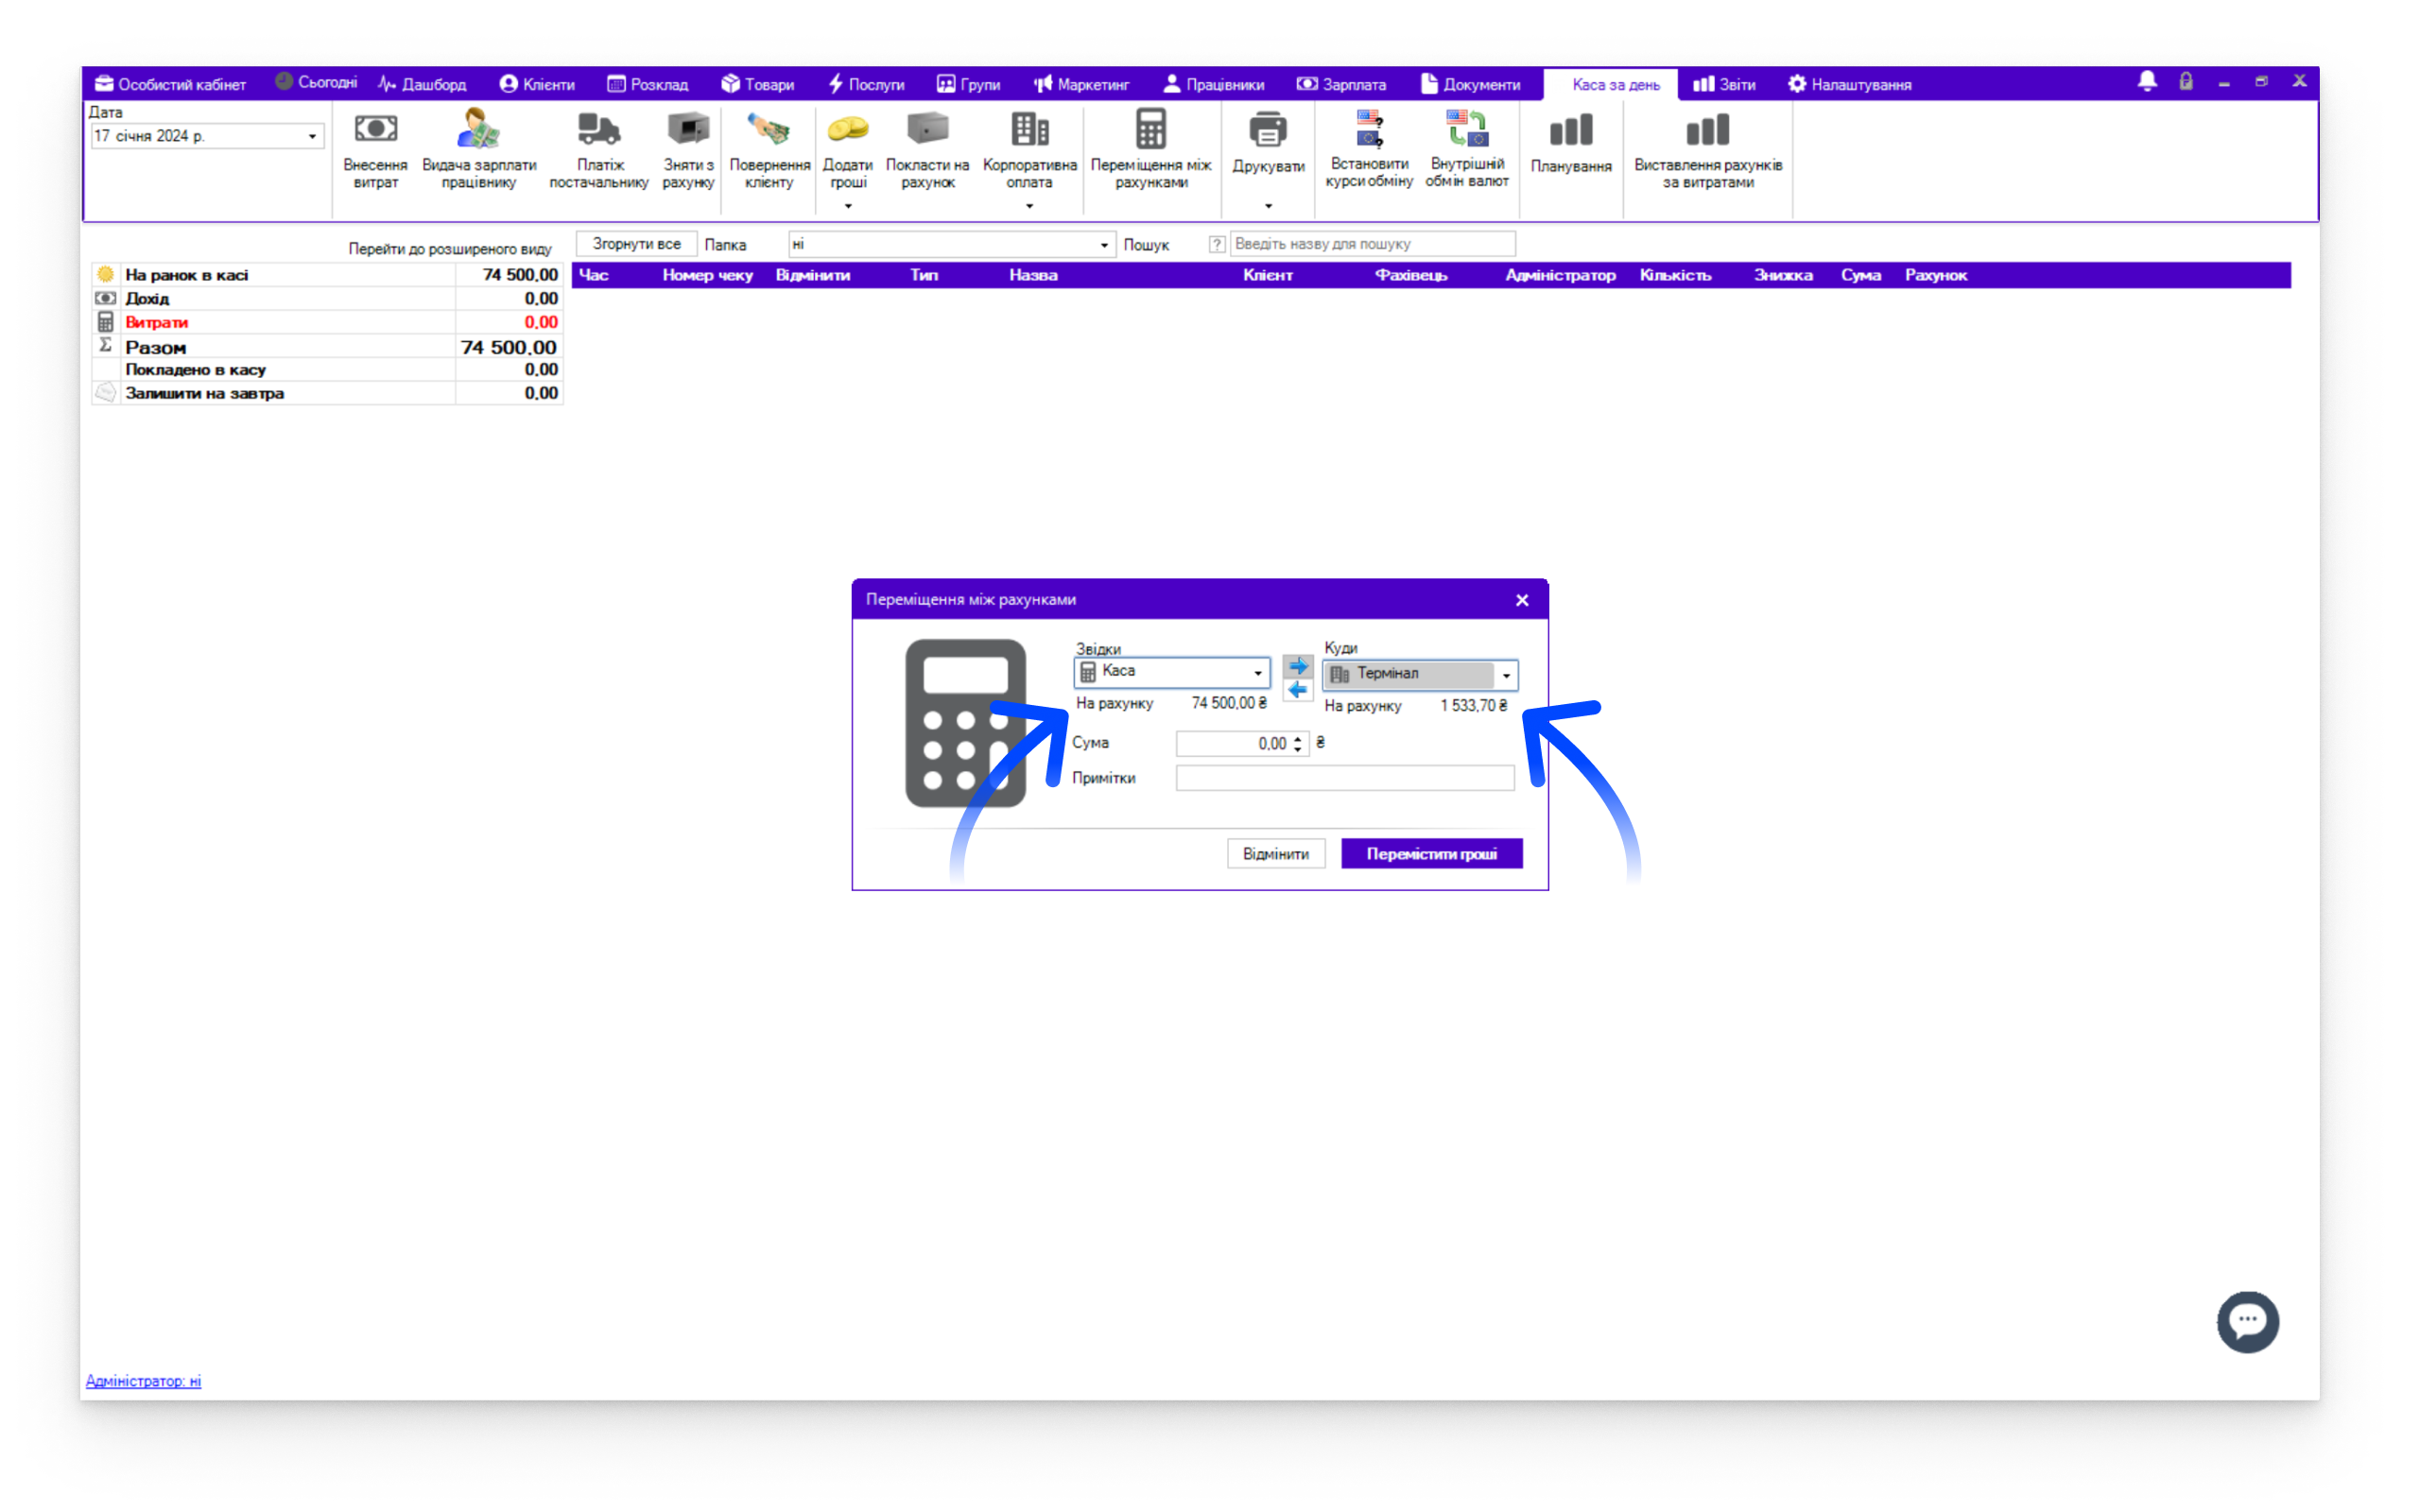Click the search help question icon
2420x1512 pixels.
[1217, 244]
